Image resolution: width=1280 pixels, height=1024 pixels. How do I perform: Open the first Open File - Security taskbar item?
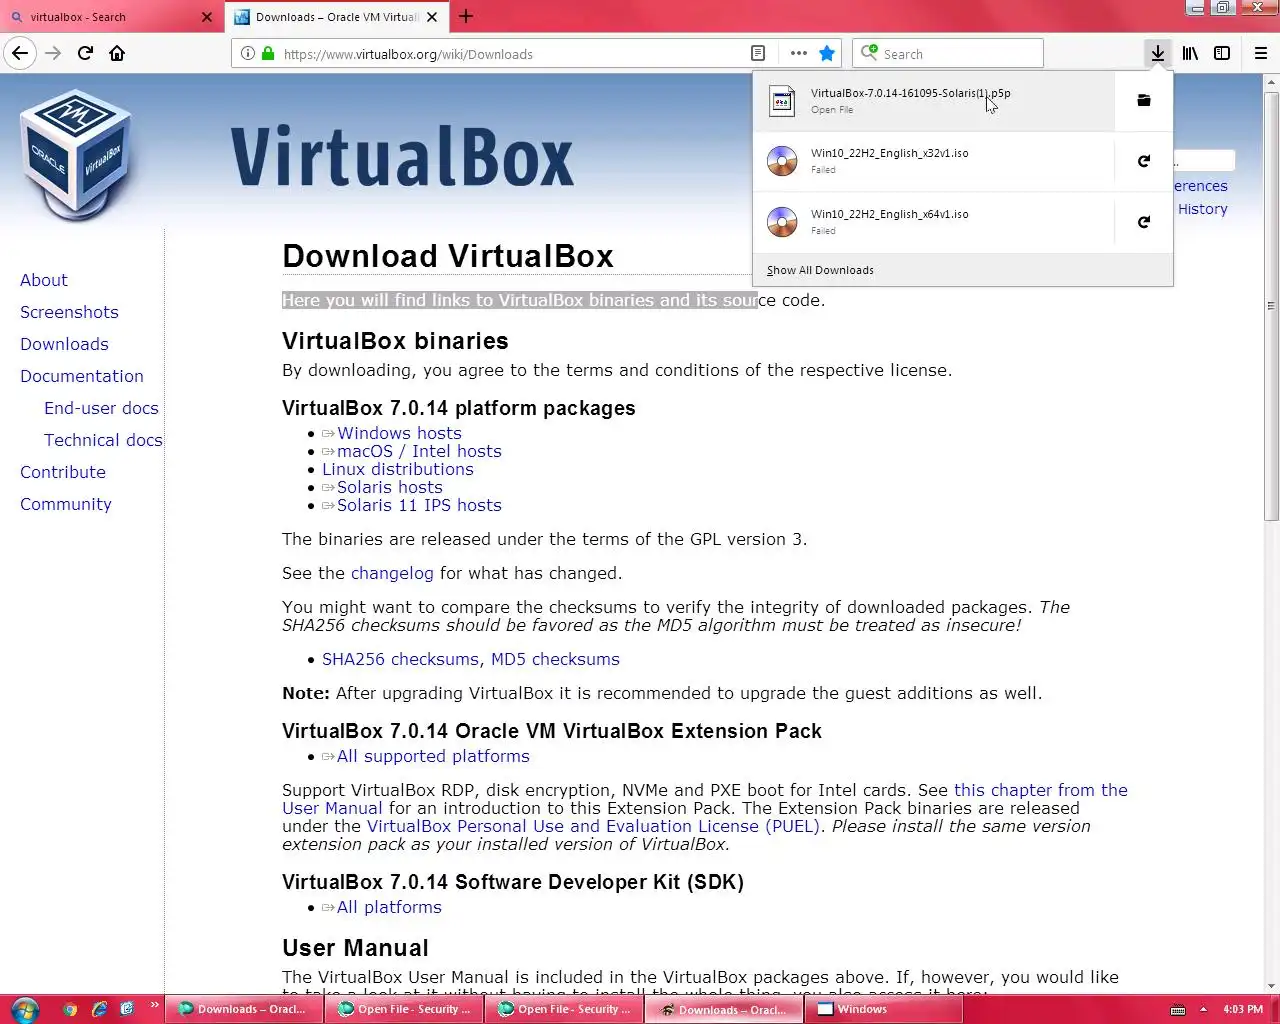404,1009
